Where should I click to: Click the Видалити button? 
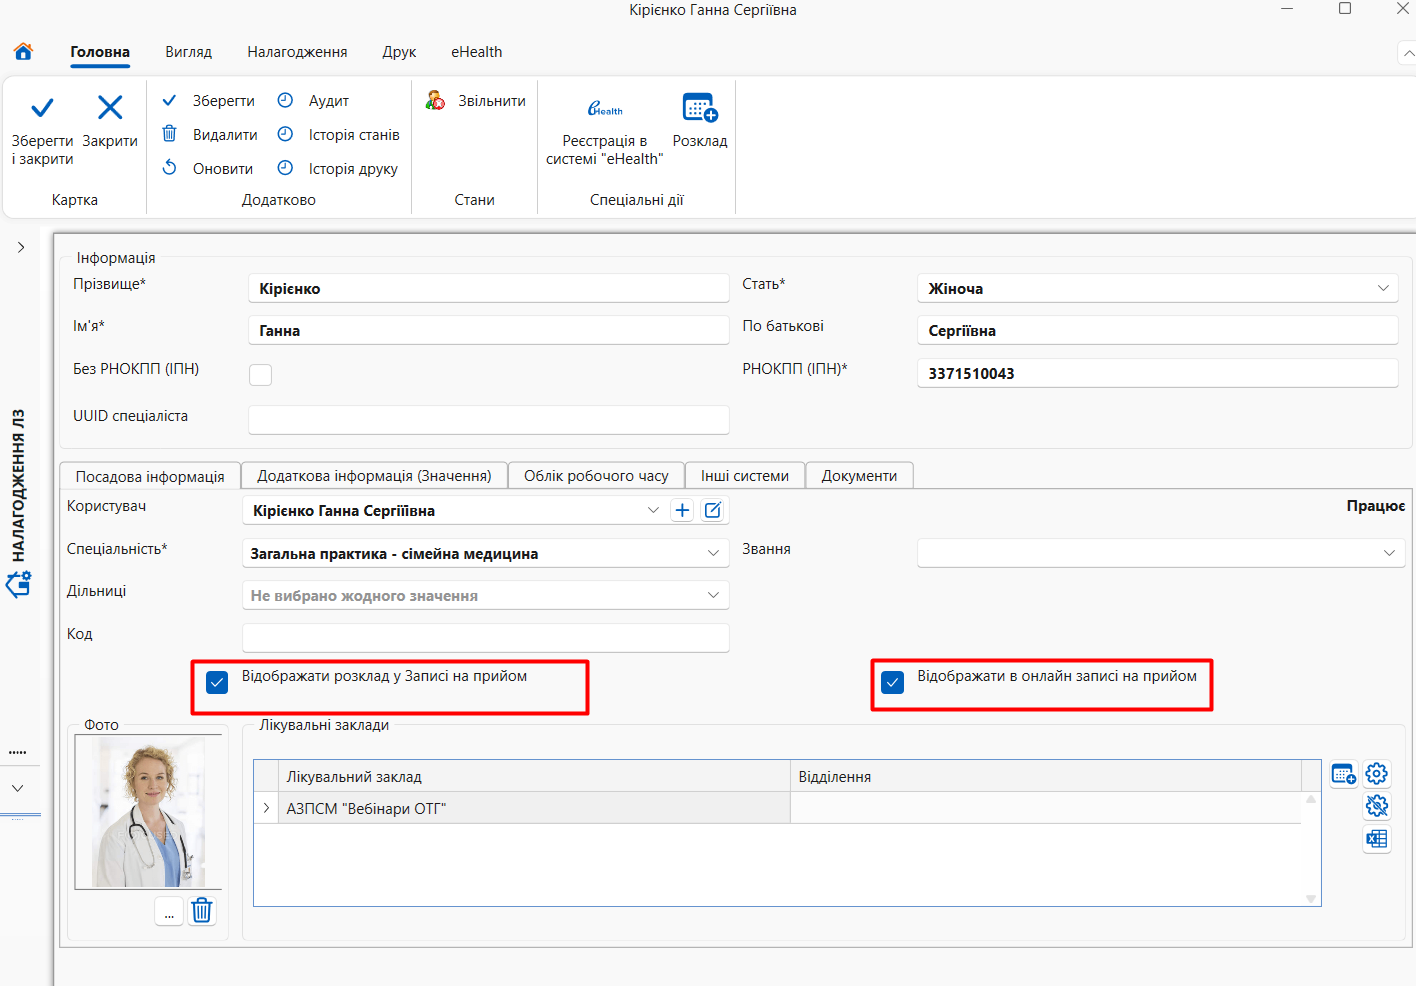[x=210, y=135]
